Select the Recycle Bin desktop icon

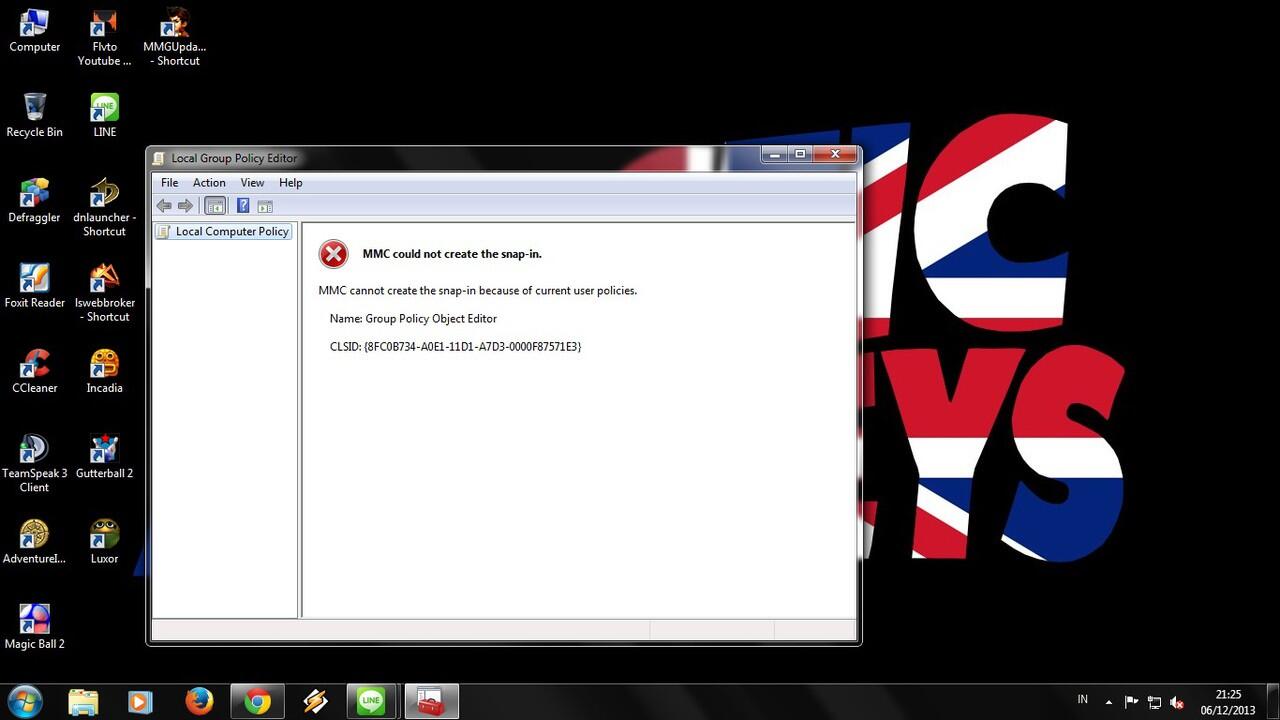[x=34, y=115]
